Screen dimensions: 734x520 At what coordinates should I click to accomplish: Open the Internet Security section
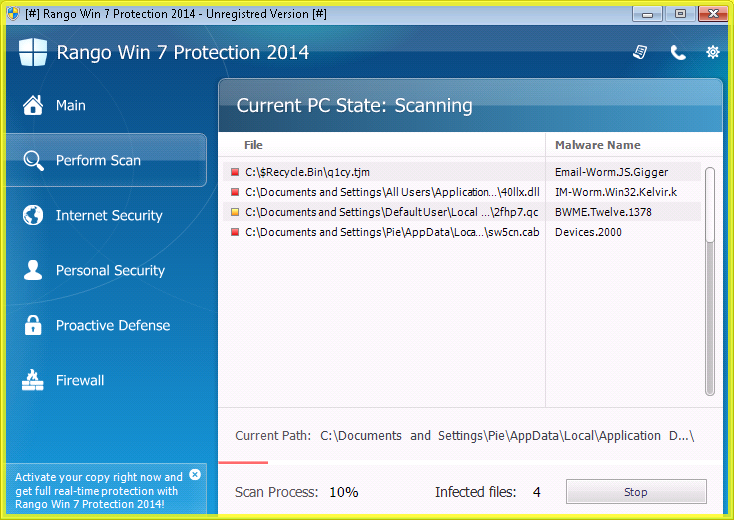pyautogui.click(x=106, y=215)
